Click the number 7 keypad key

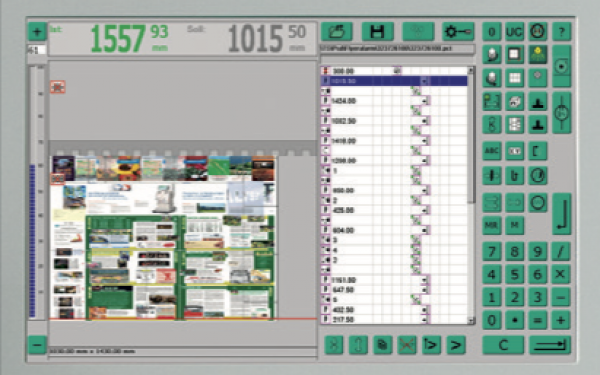coord(492,252)
